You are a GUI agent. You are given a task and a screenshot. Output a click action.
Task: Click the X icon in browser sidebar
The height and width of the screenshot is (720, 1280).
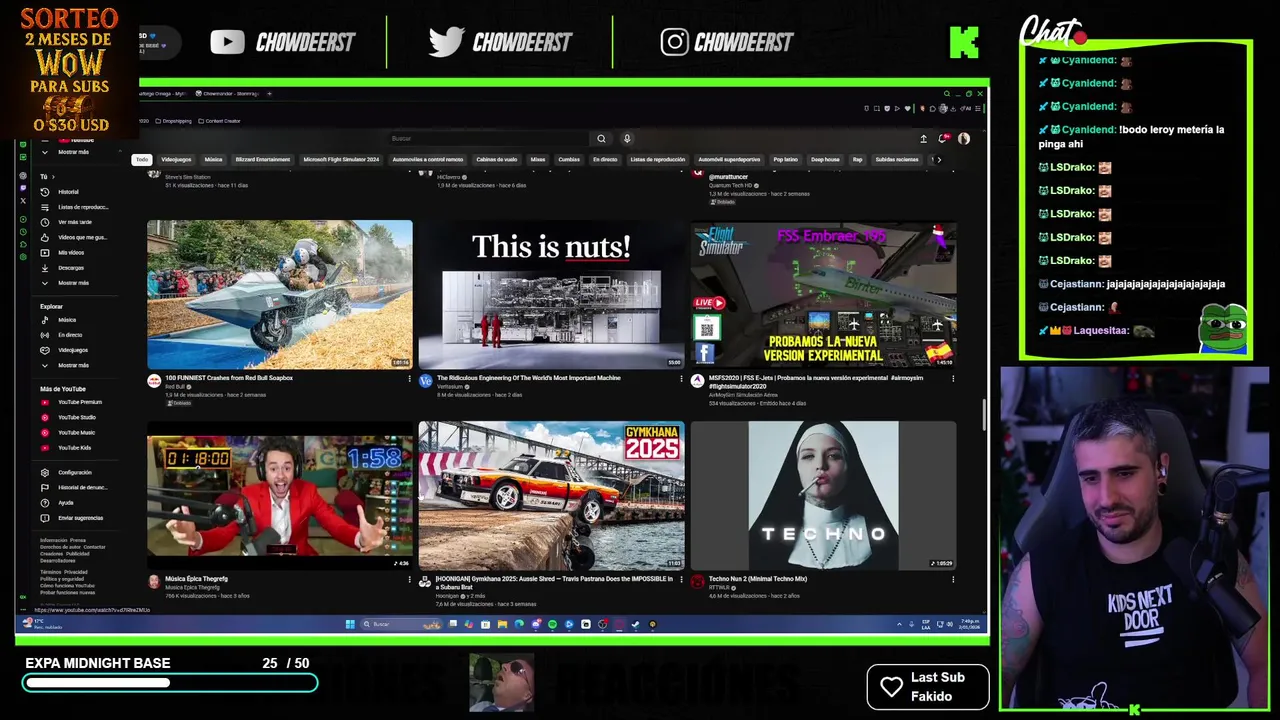[23, 201]
